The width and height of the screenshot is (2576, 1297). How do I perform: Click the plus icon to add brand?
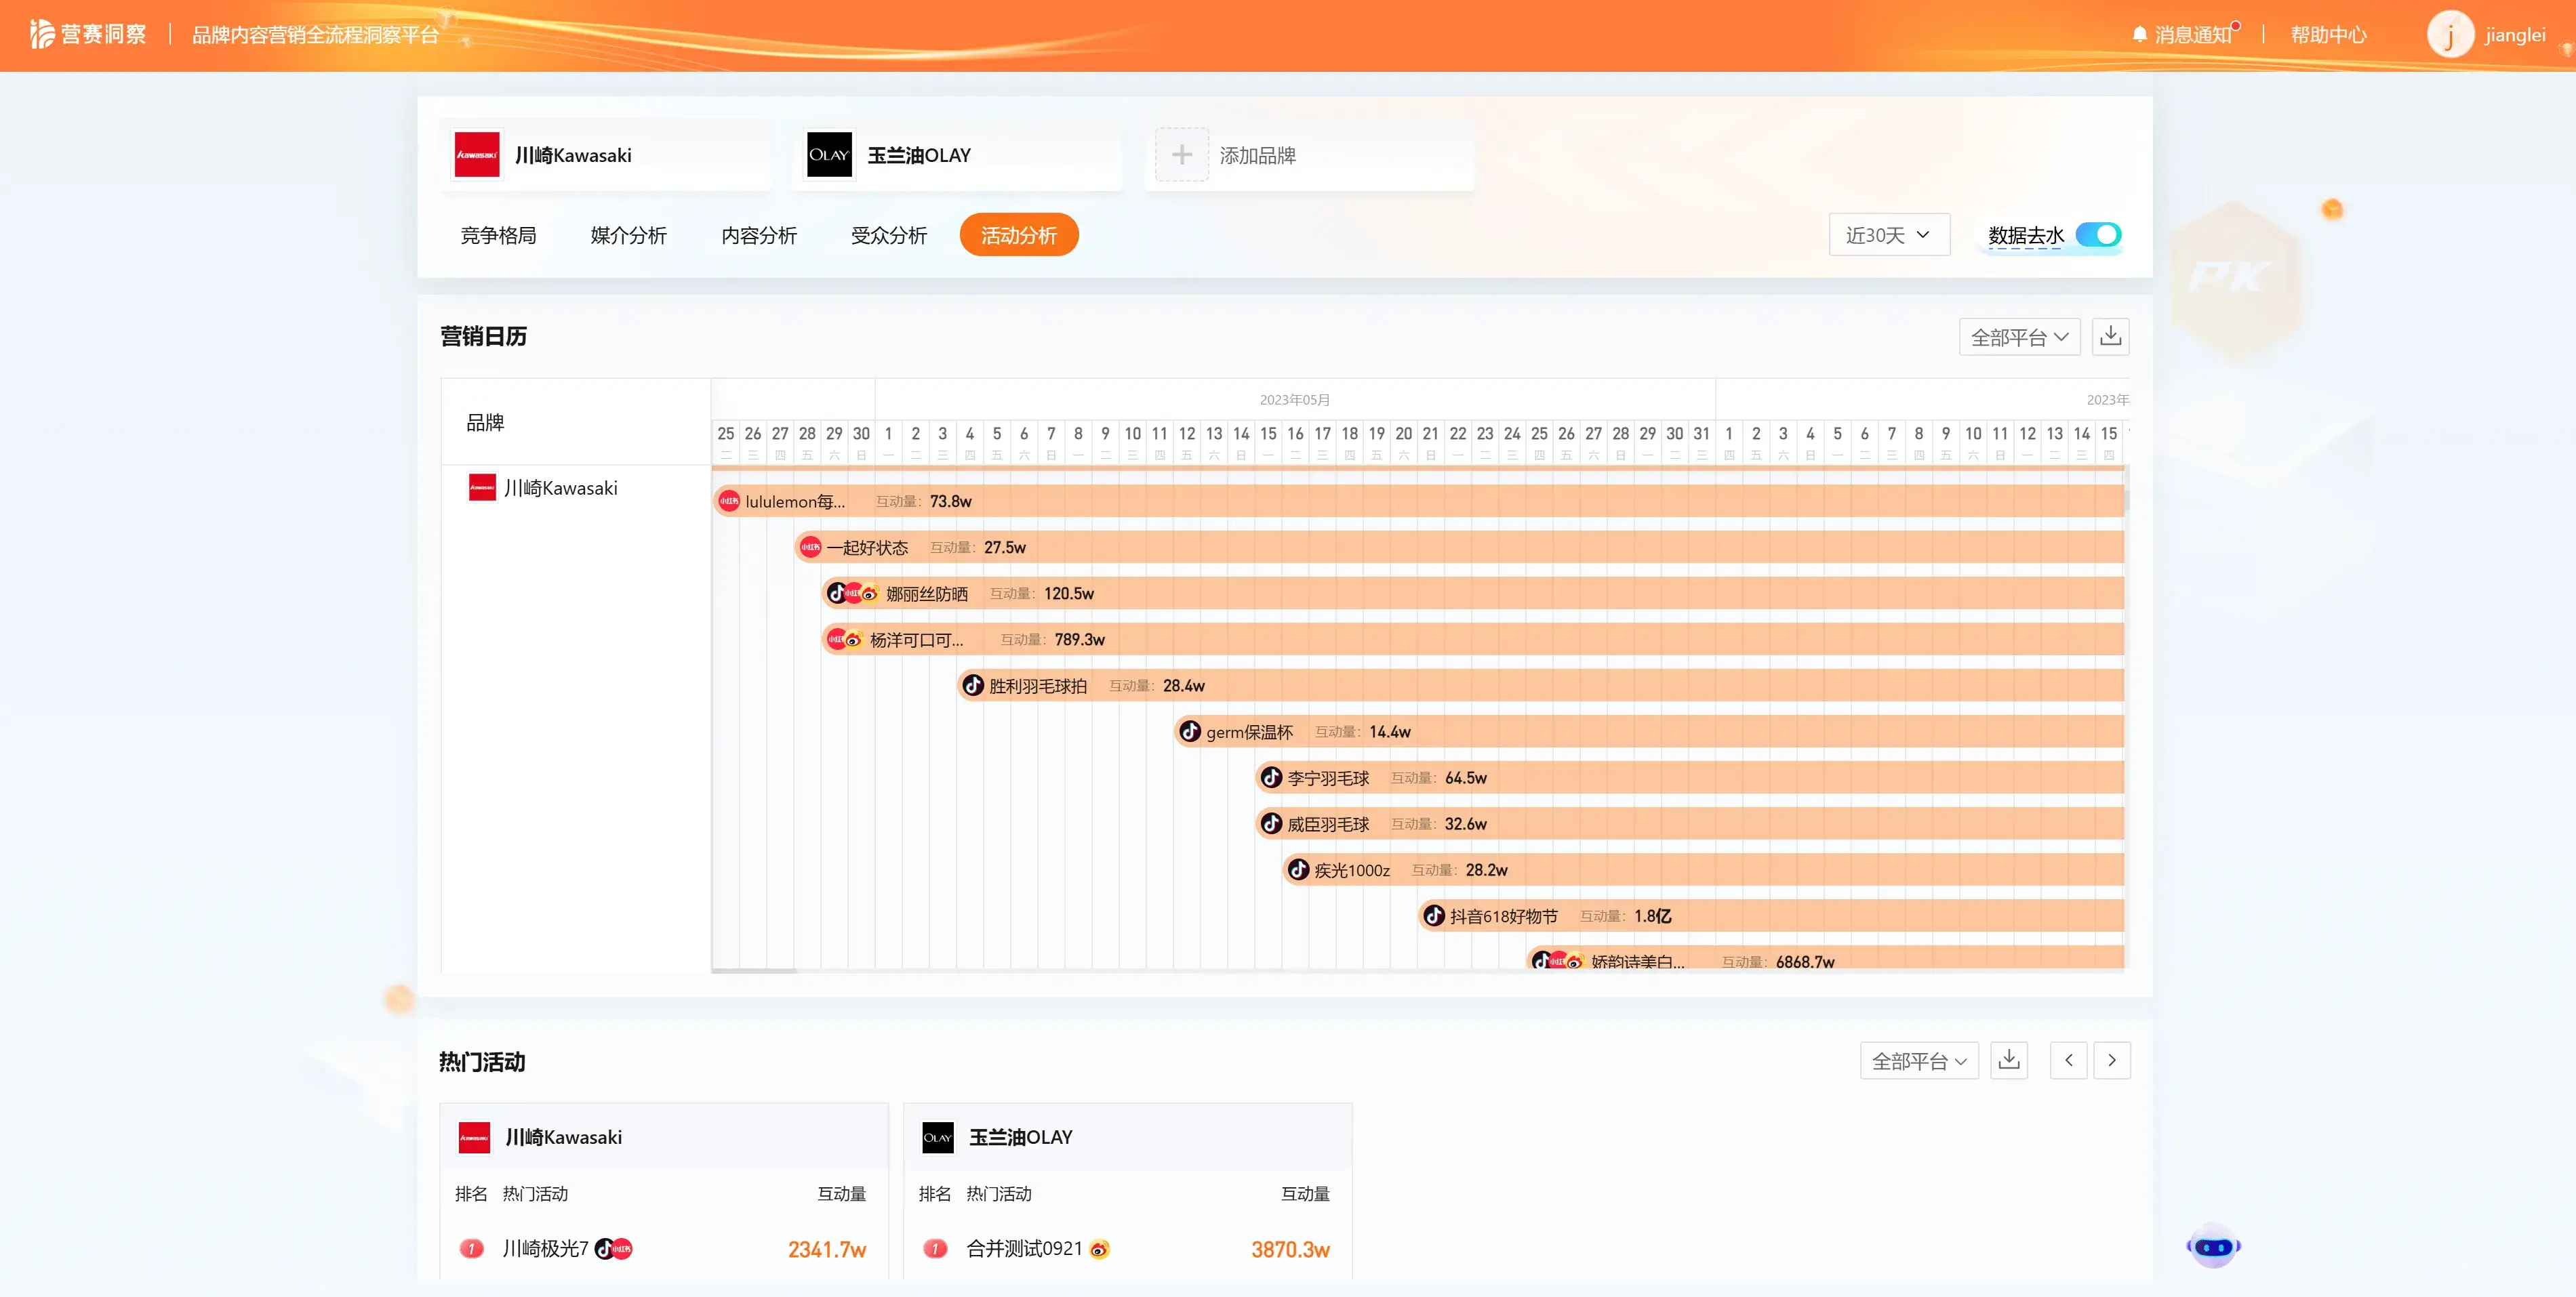[1181, 155]
